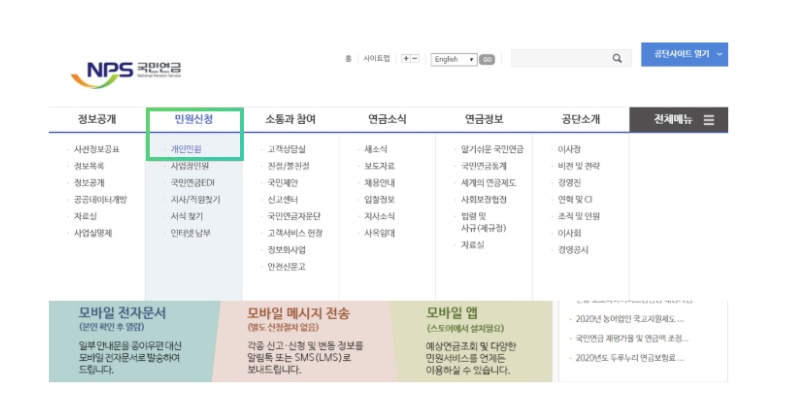Screen dimensions: 791x395
Task: Select 국민연금자문단 submenu item
Action: 294,216
